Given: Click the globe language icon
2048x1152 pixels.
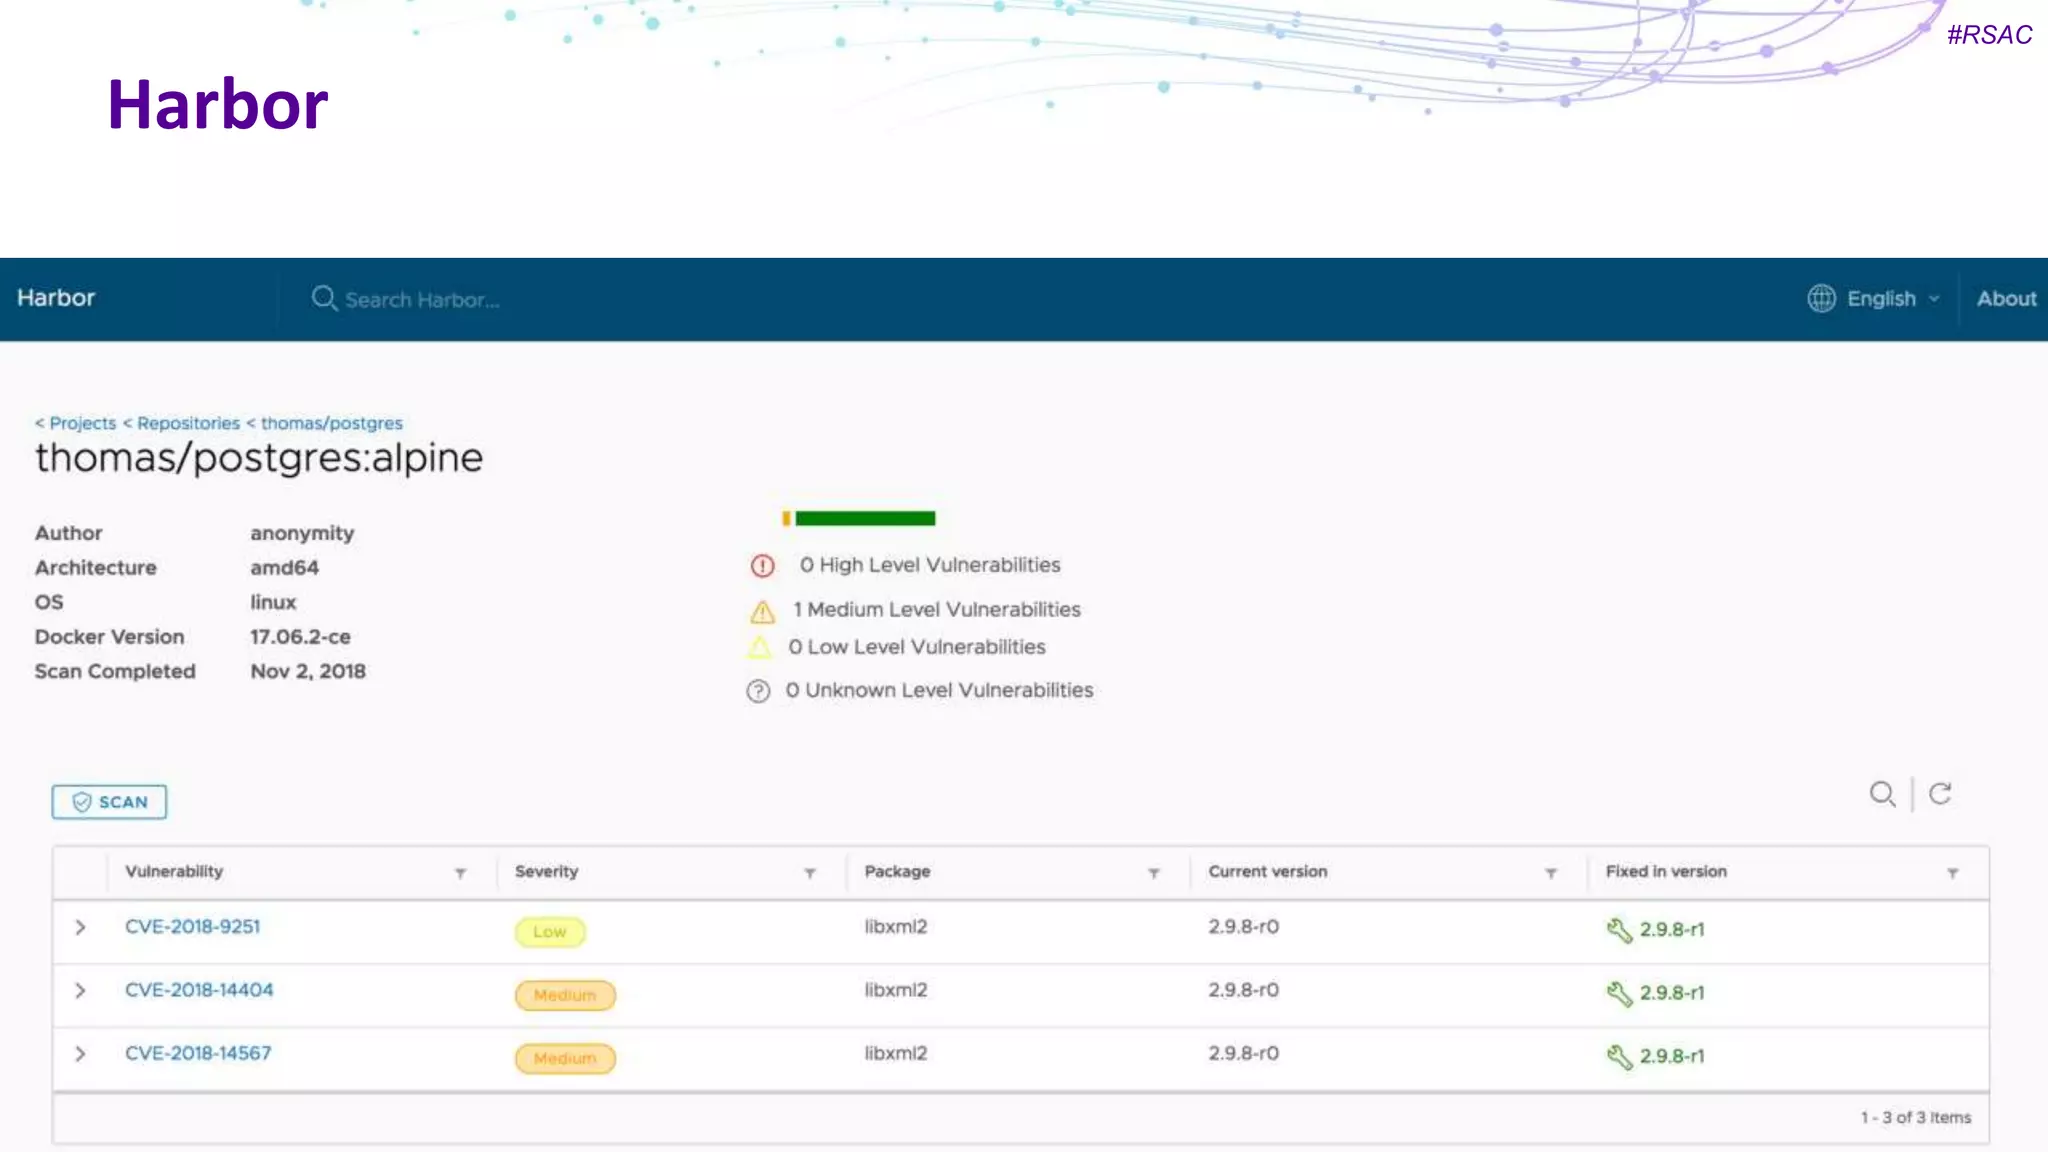Looking at the screenshot, I should [x=1821, y=298].
